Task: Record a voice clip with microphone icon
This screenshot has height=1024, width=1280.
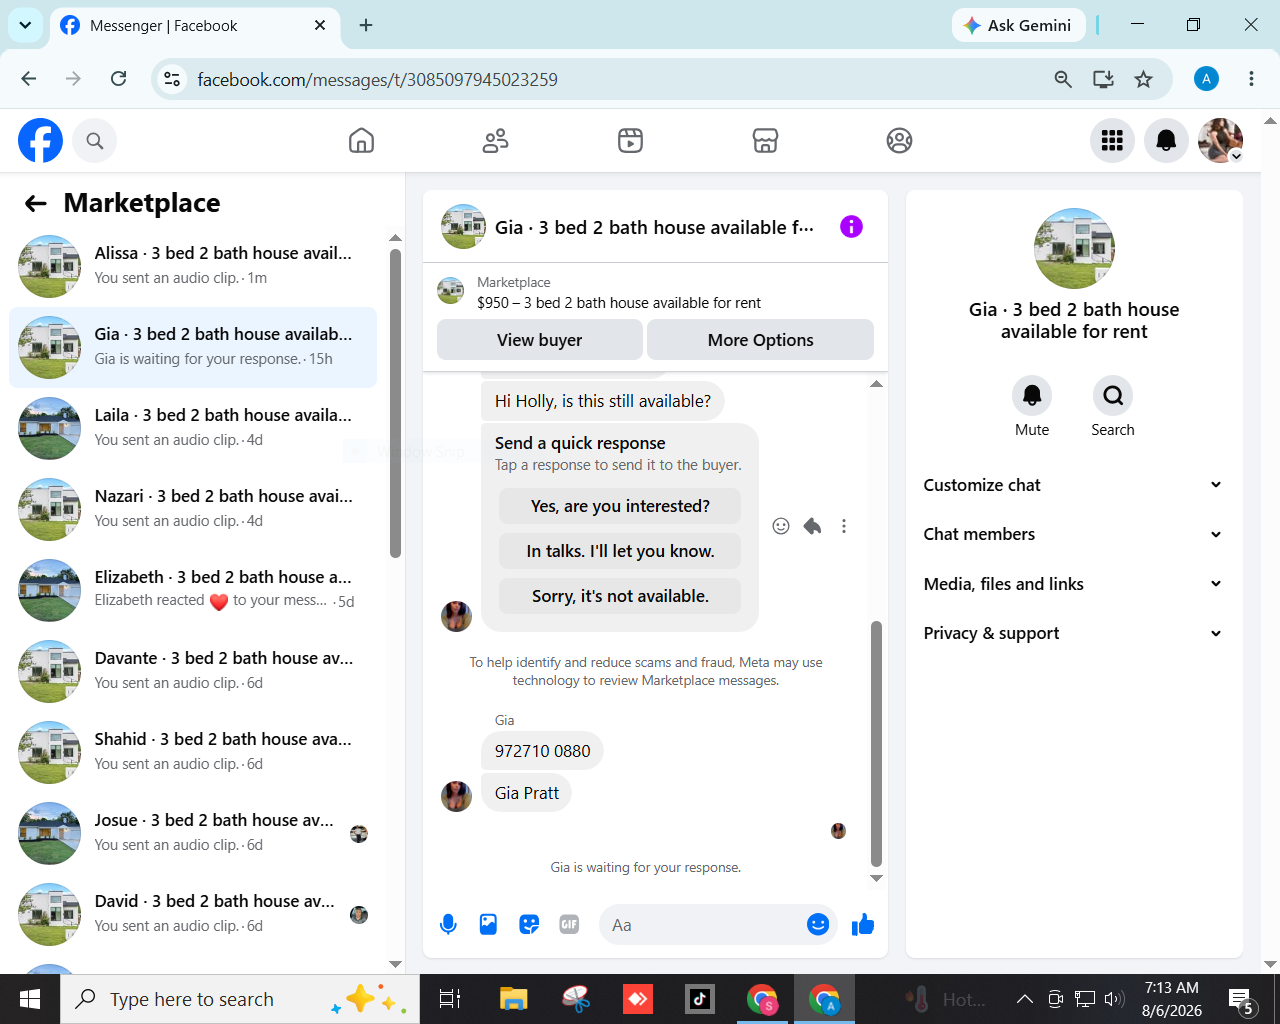Action: pos(448,925)
